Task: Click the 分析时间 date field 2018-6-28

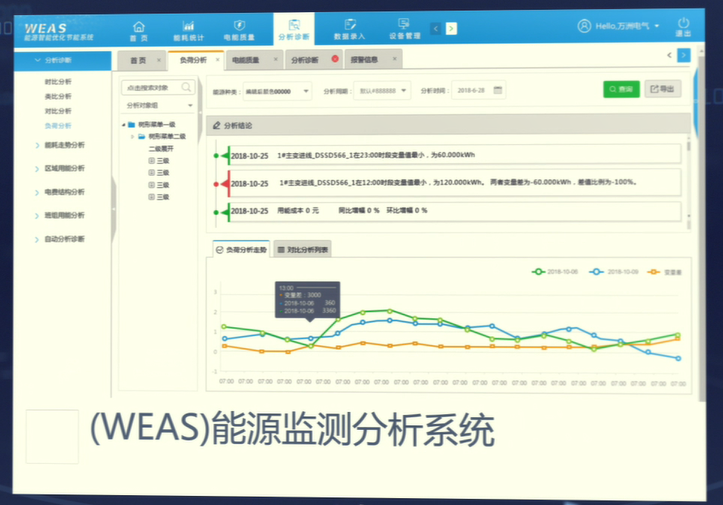Action: pyautogui.click(x=479, y=90)
